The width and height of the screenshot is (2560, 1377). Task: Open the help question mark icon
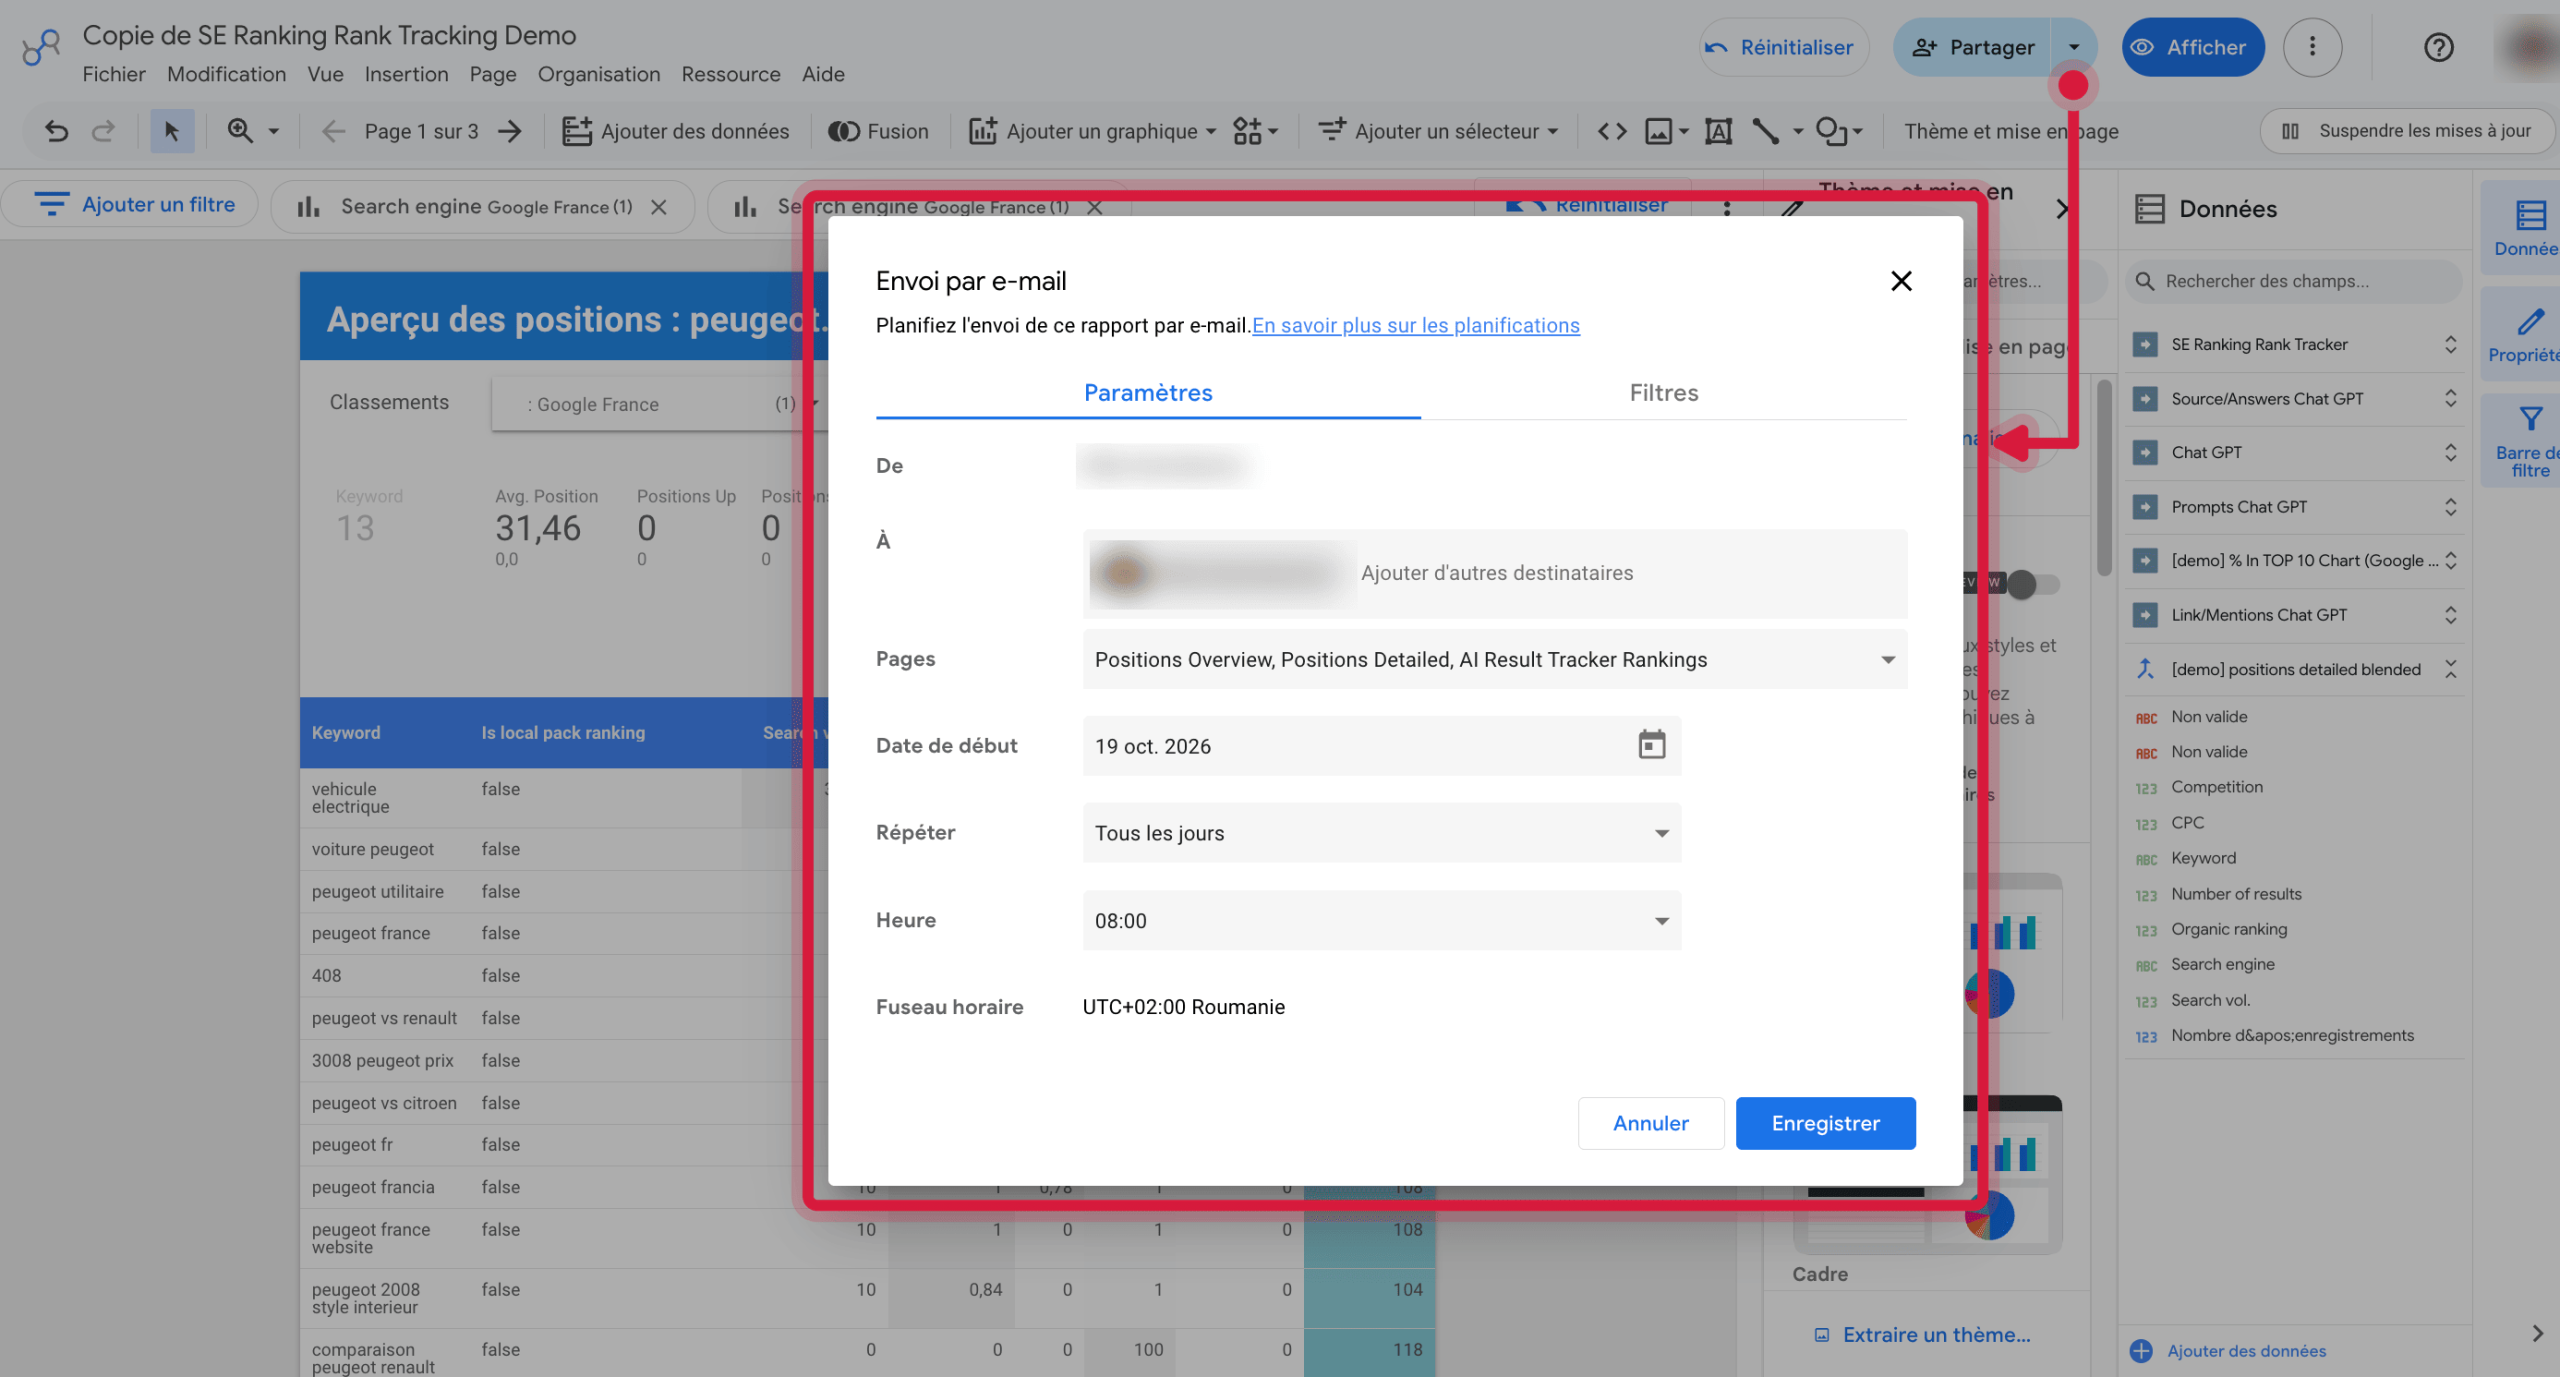point(2438,47)
